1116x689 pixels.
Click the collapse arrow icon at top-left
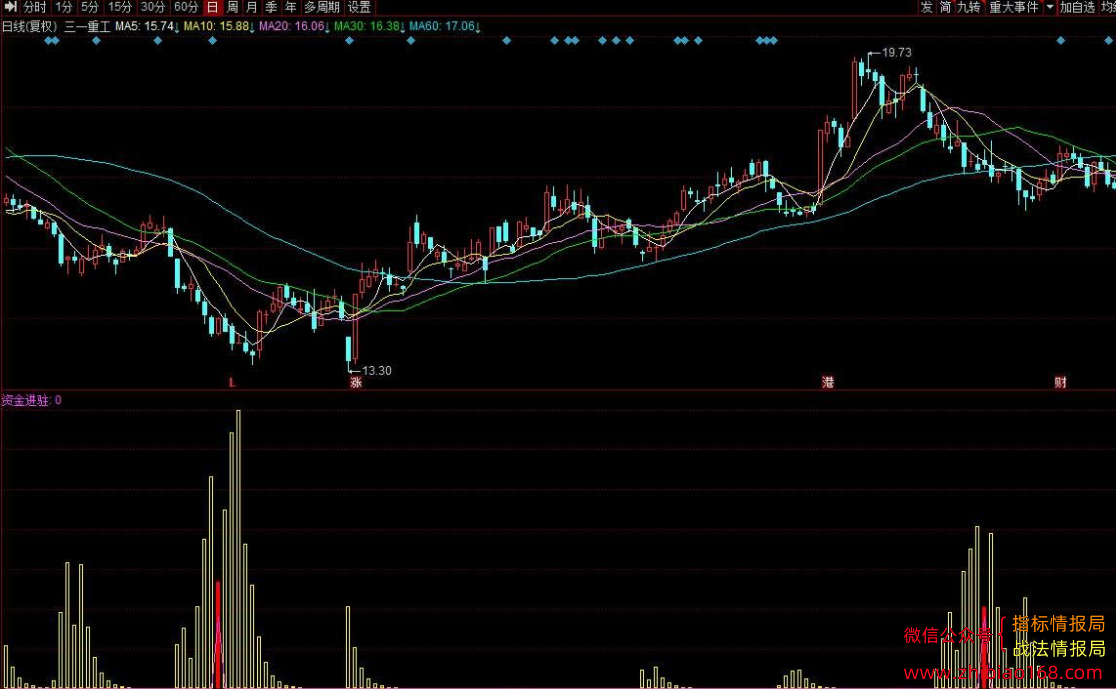click(10, 7)
